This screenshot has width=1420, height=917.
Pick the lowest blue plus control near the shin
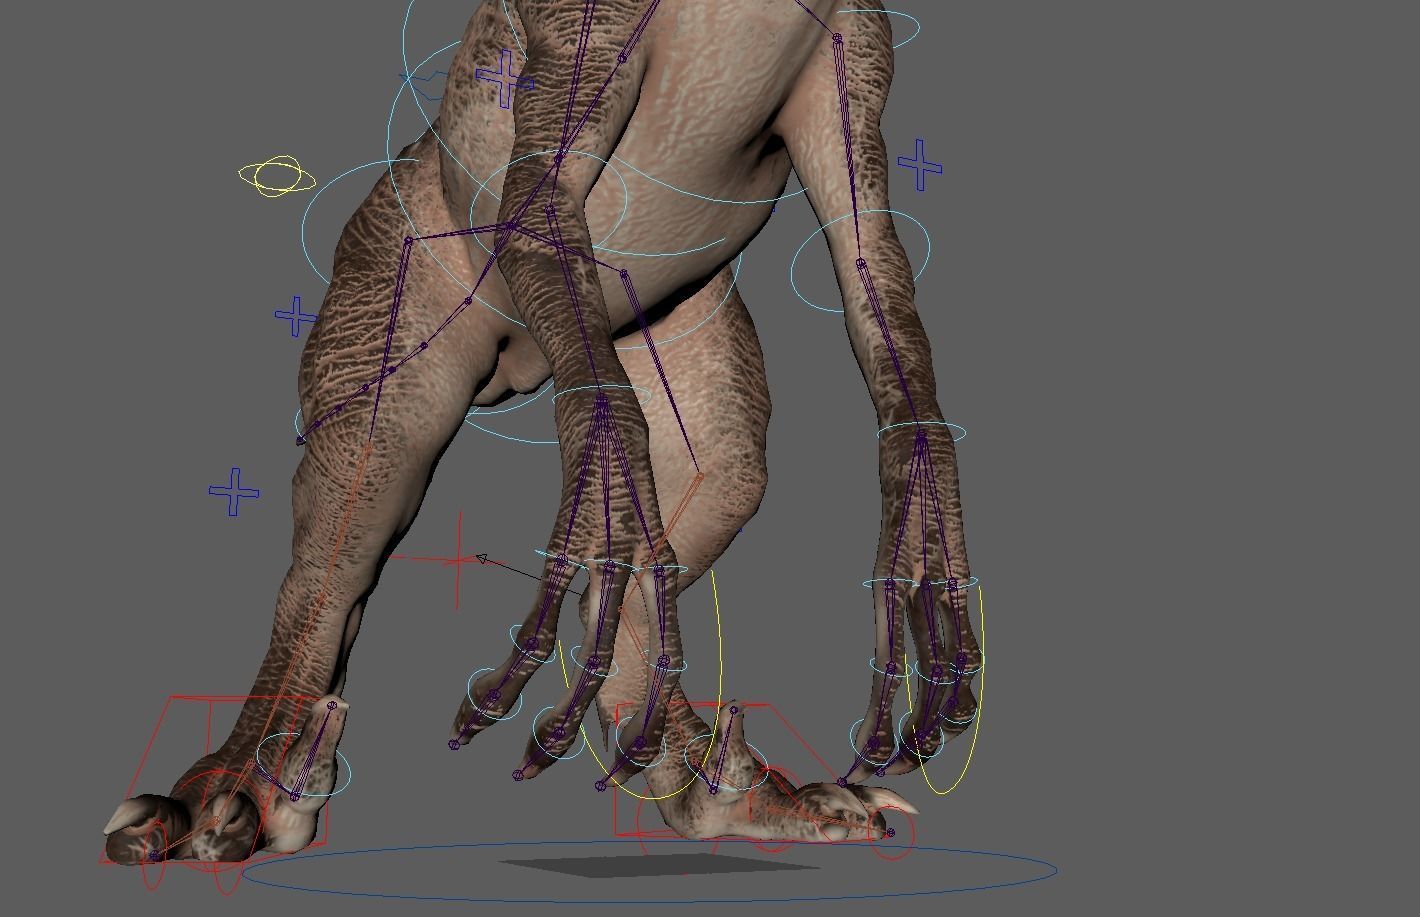pos(234,492)
